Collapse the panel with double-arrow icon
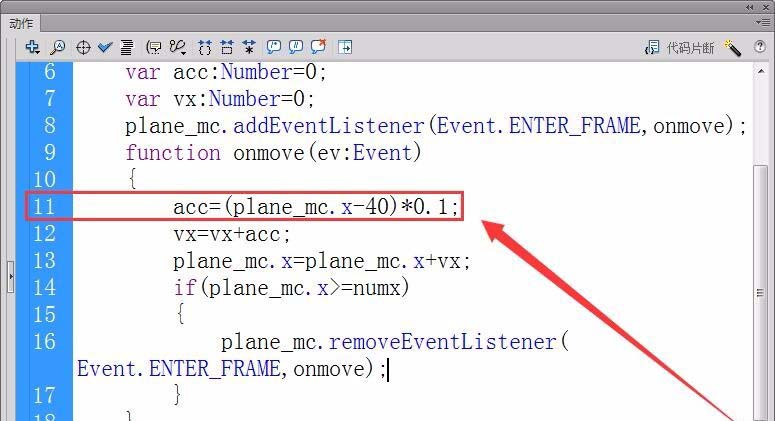Image resolution: width=775 pixels, height=421 pixels. click(x=750, y=7)
